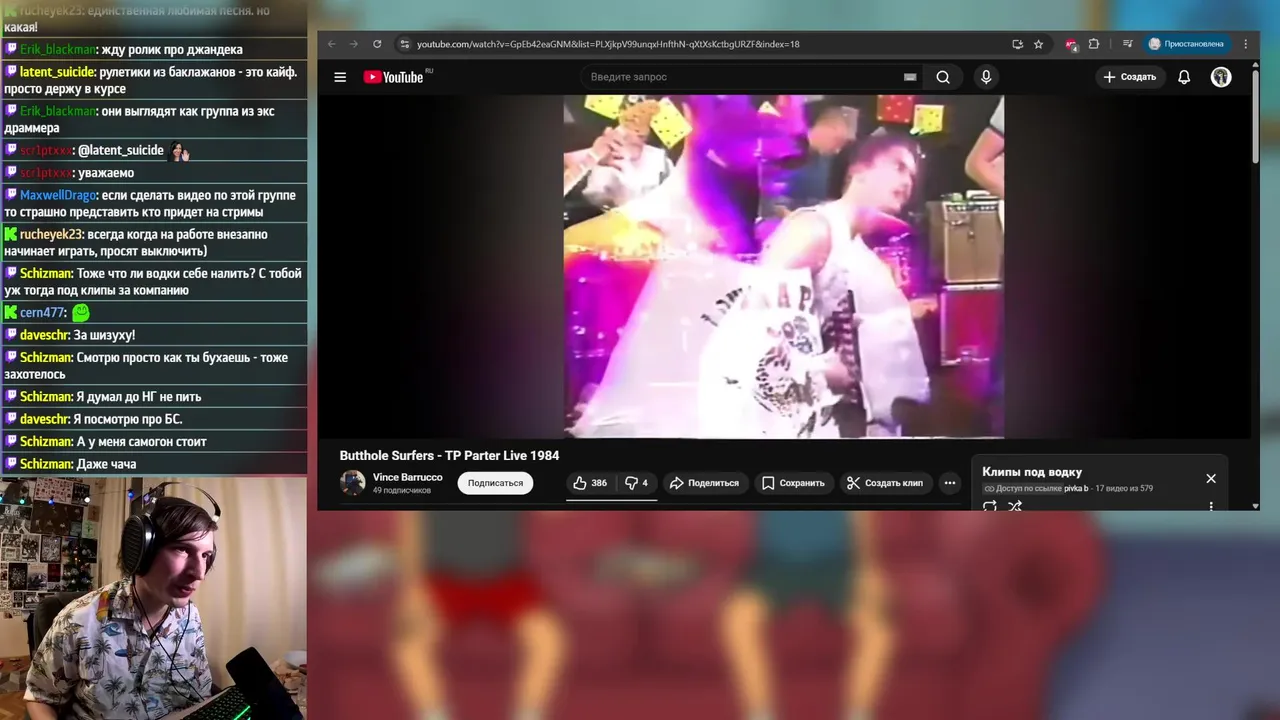Reload the YouTube page
Image resolution: width=1280 pixels, height=720 pixels.
pos(377,44)
